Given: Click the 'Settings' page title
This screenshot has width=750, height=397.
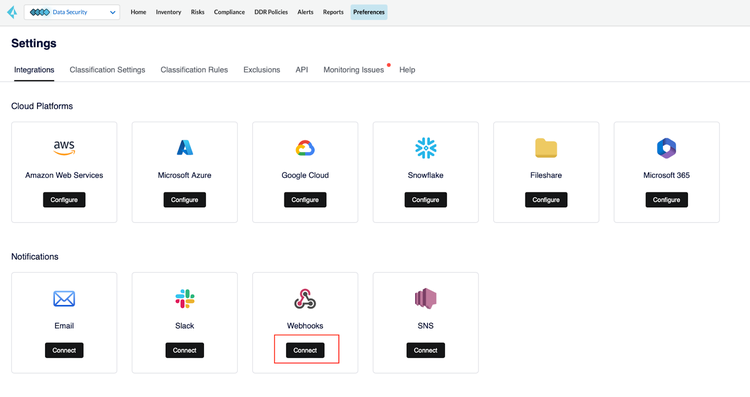Looking at the screenshot, I should 34,44.
